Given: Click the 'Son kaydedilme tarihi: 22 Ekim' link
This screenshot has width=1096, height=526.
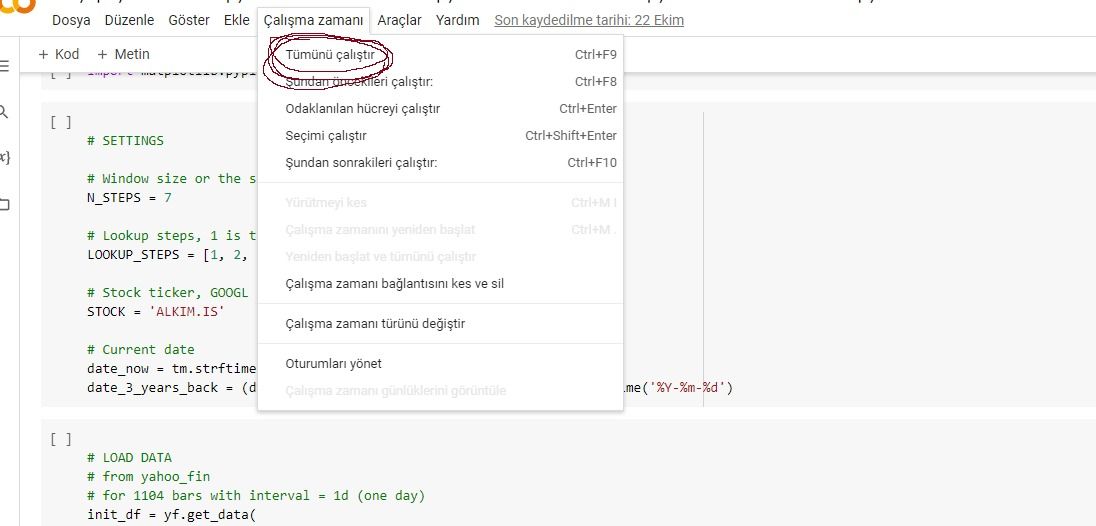Looking at the screenshot, I should click(589, 20).
